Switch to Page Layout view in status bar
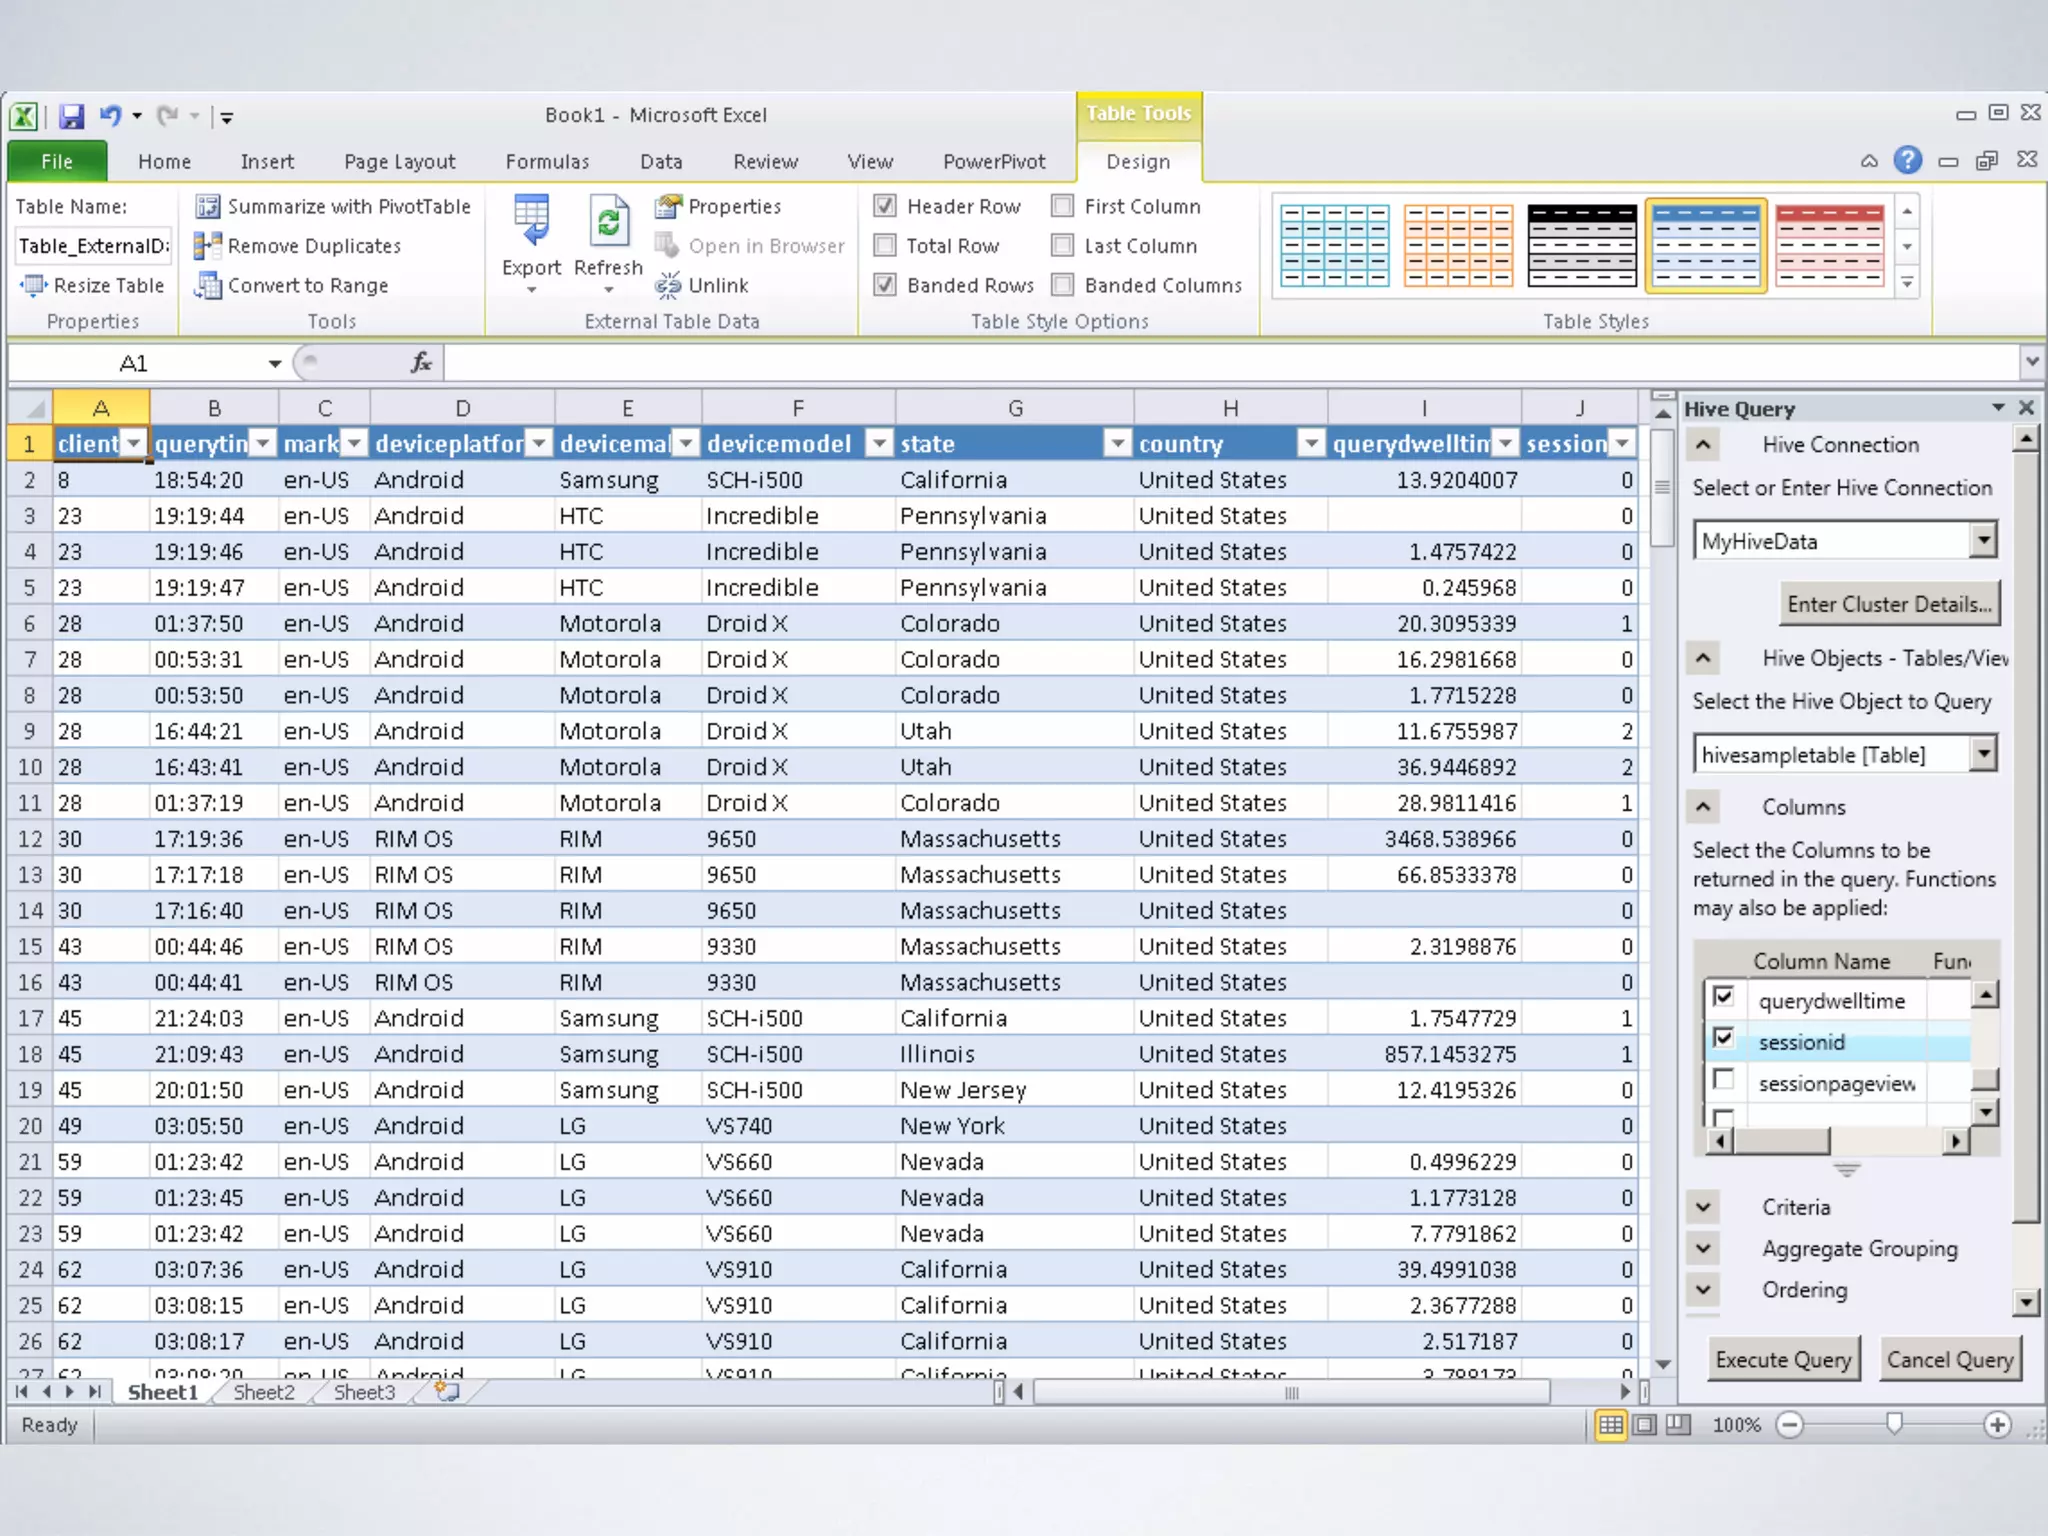 point(1645,1425)
